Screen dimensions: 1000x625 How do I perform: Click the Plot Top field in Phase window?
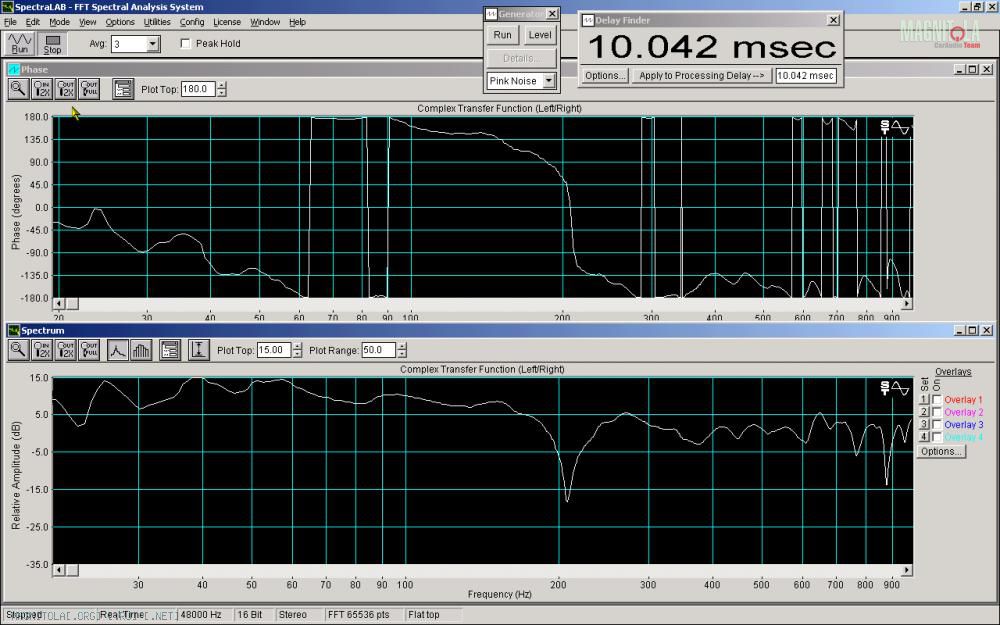(198, 89)
